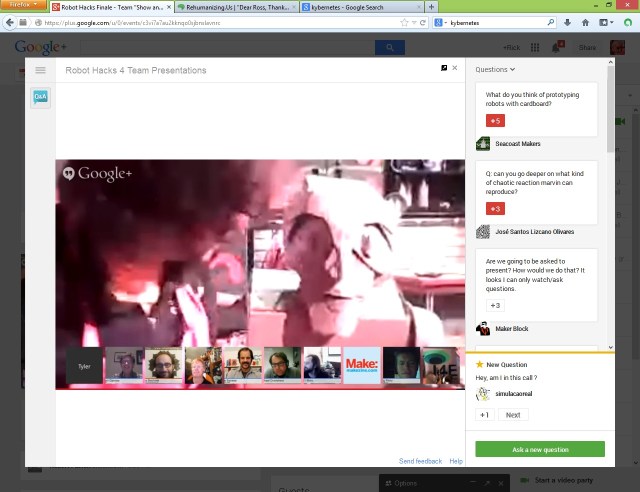The width and height of the screenshot is (640, 492).
Task: Close the Robot Hacks presentation overlay
Action: coord(455,68)
